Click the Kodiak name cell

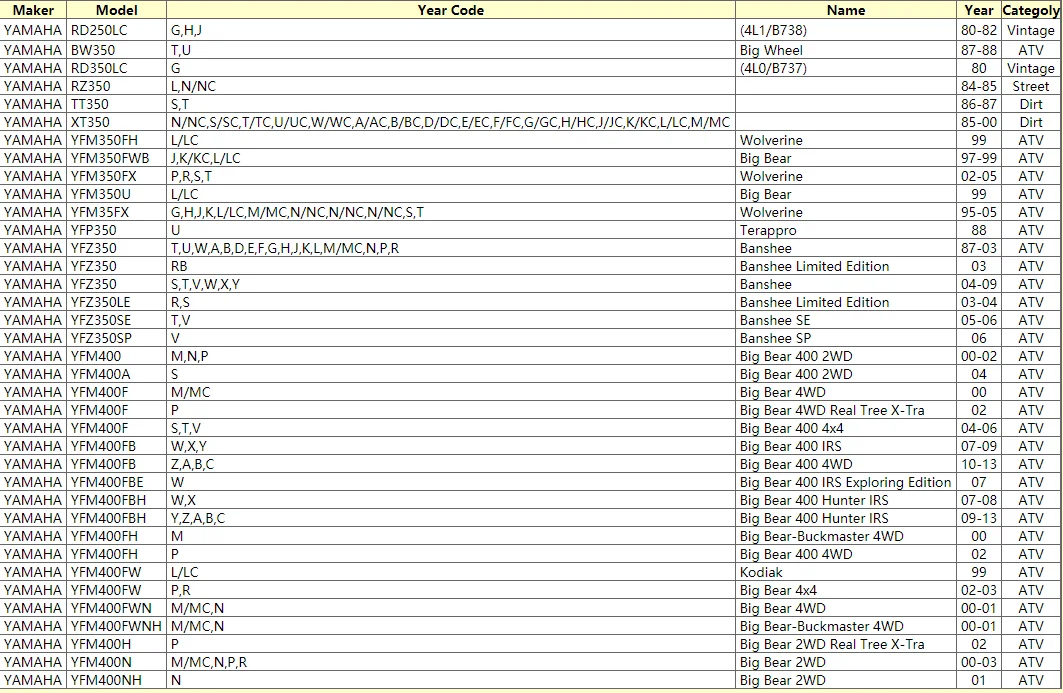point(845,572)
